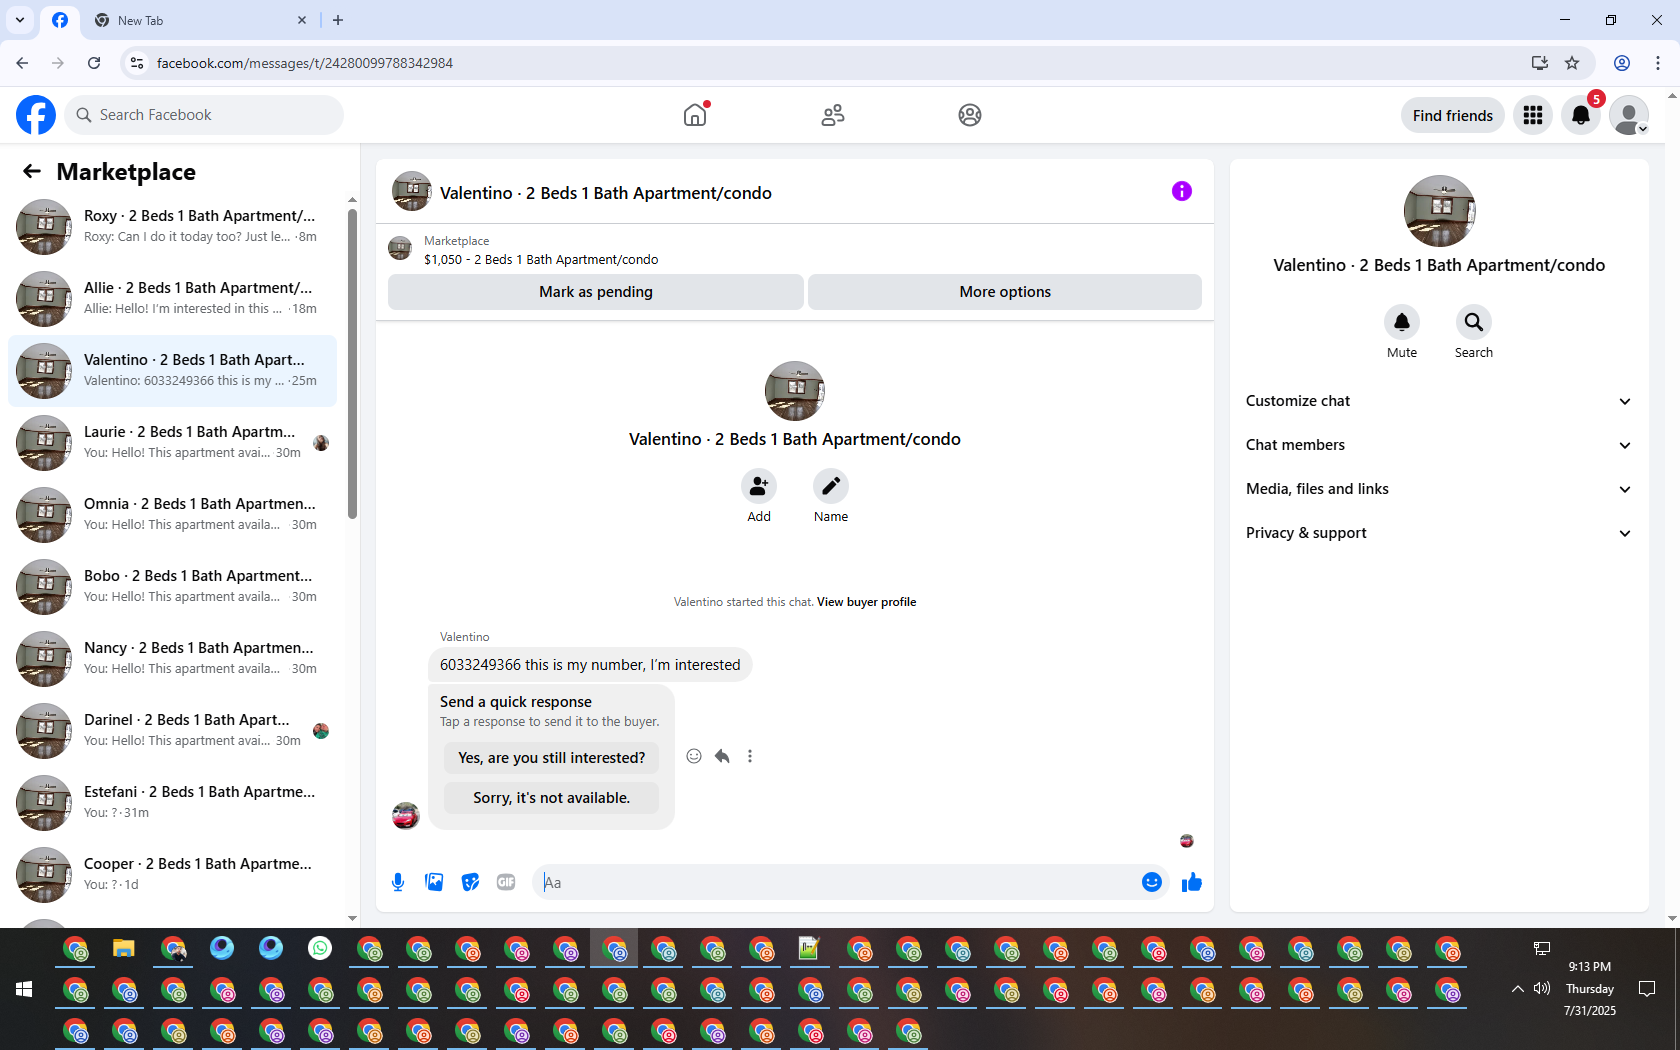The width and height of the screenshot is (1680, 1050).
Task: Attach a photo file to the message
Action: coord(434,882)
